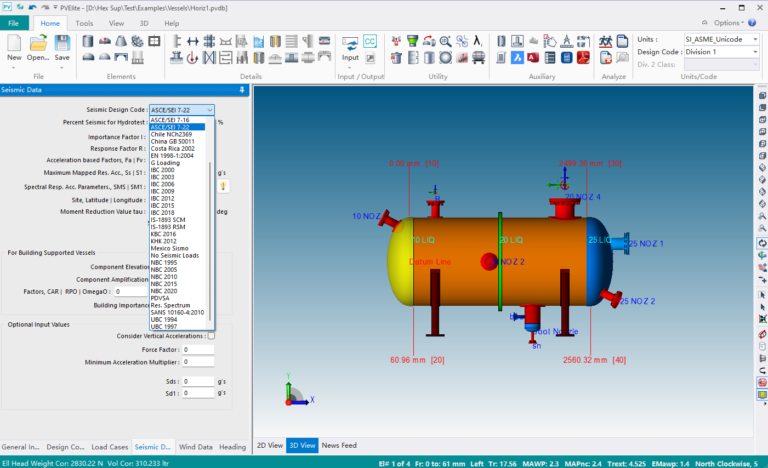Click the File menu button
Image resolution: width=768 pixels, height=468 pixels.
click(14, 23)
